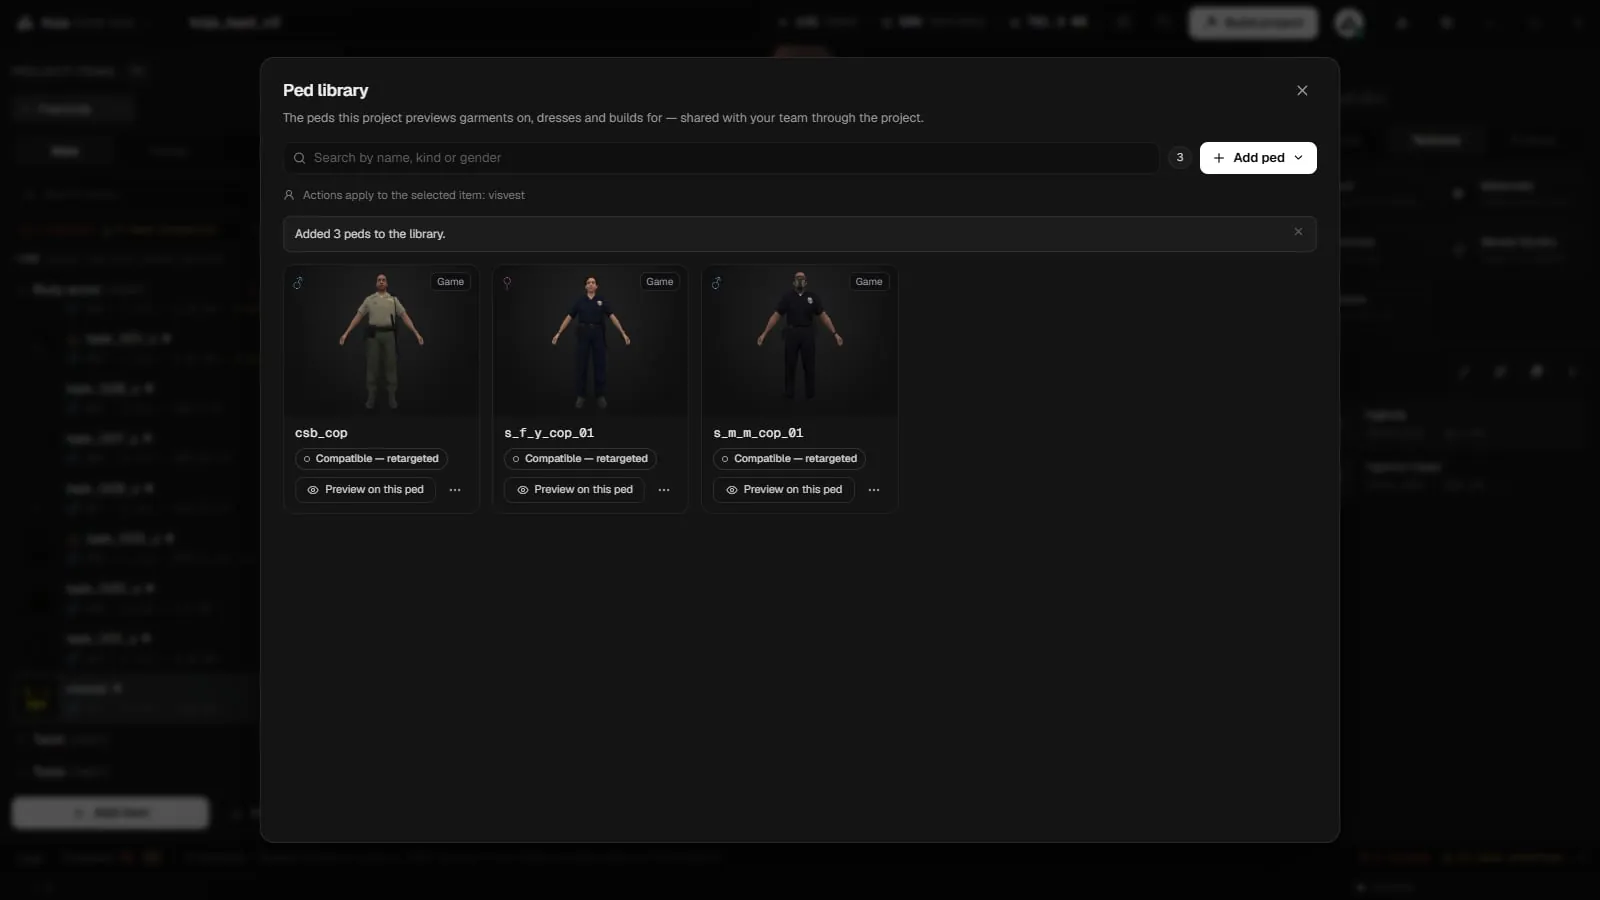This screenshot has width=1600, height=900.
Task: Preview on this ped for s_m_m_cop_01
Action: tap(783, 490)
